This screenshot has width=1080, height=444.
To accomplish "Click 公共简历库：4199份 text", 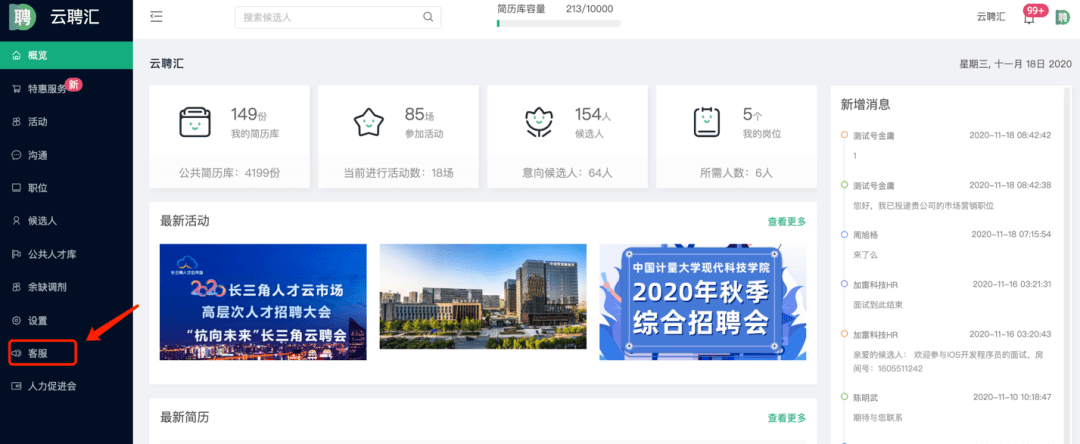I will click(x=229, y=173).
